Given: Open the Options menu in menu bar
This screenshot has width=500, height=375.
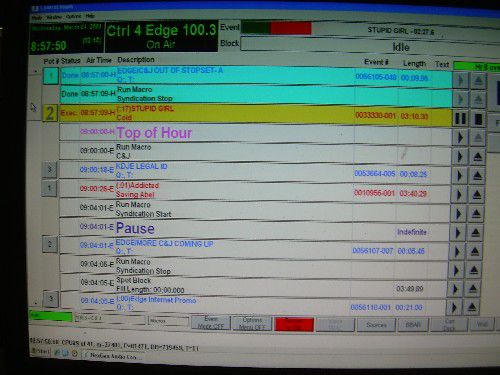Looking at the screenshot, I should point(74,16).
